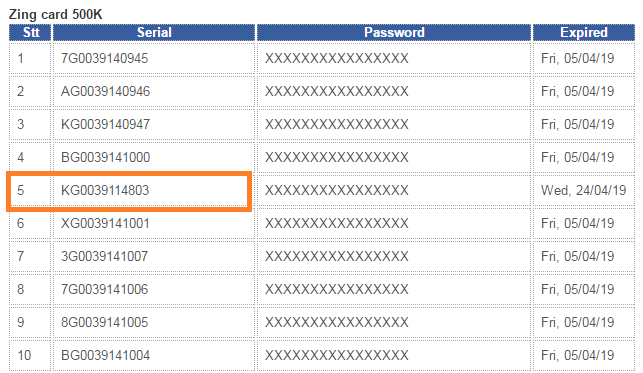Click the Serial column header
This screenshot has width=643, height=373.
tap(154, 32)
